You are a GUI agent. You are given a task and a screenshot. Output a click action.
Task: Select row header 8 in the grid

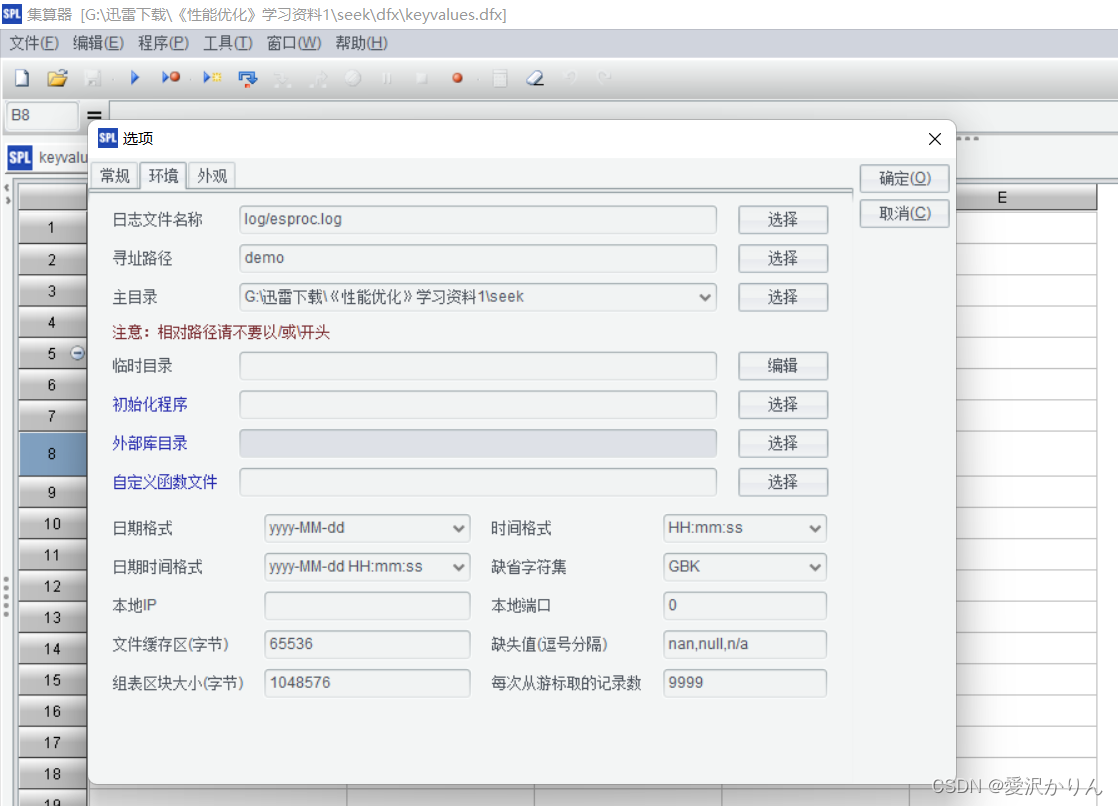tap(52, 454)
